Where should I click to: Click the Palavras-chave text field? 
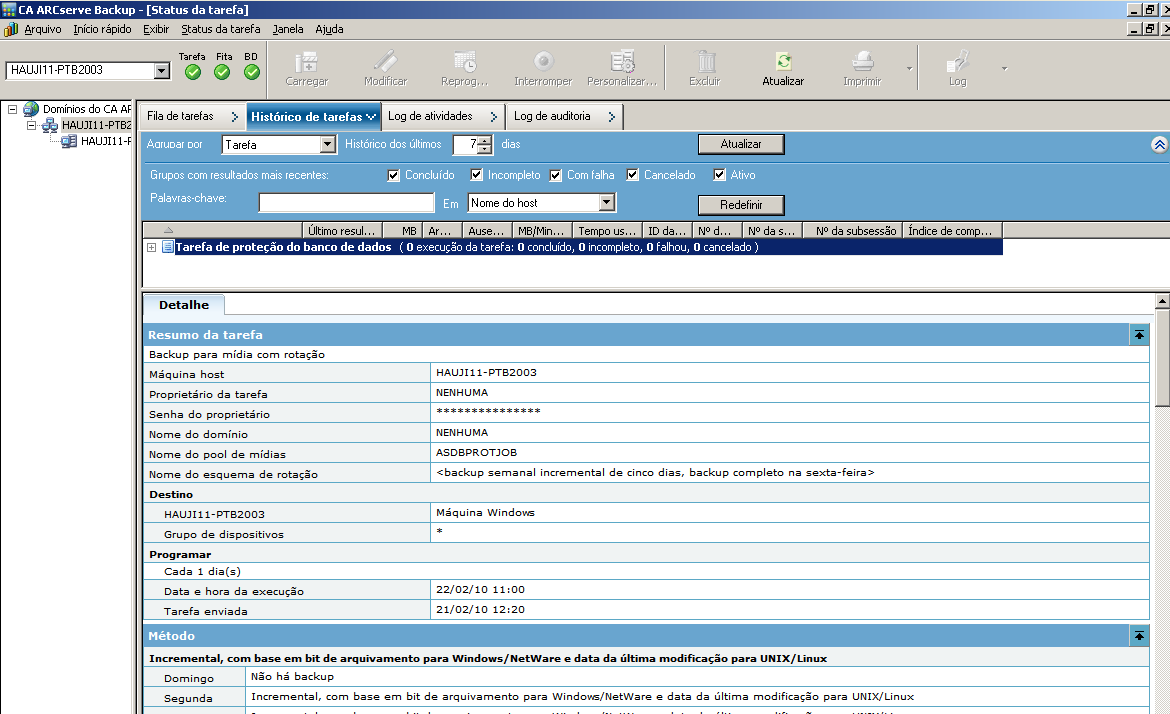[346, 203]
